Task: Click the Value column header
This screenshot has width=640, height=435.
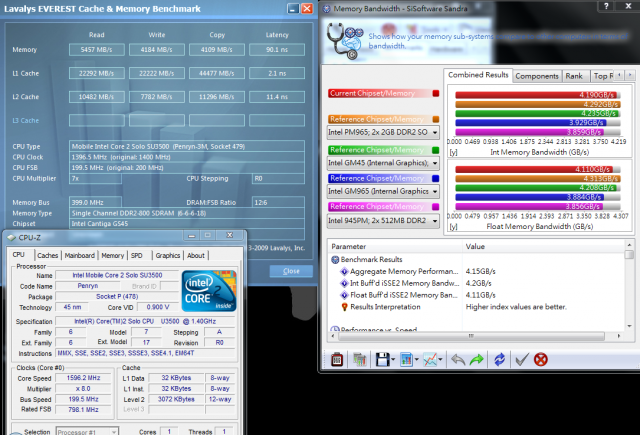Action: [x=544, y=246]
